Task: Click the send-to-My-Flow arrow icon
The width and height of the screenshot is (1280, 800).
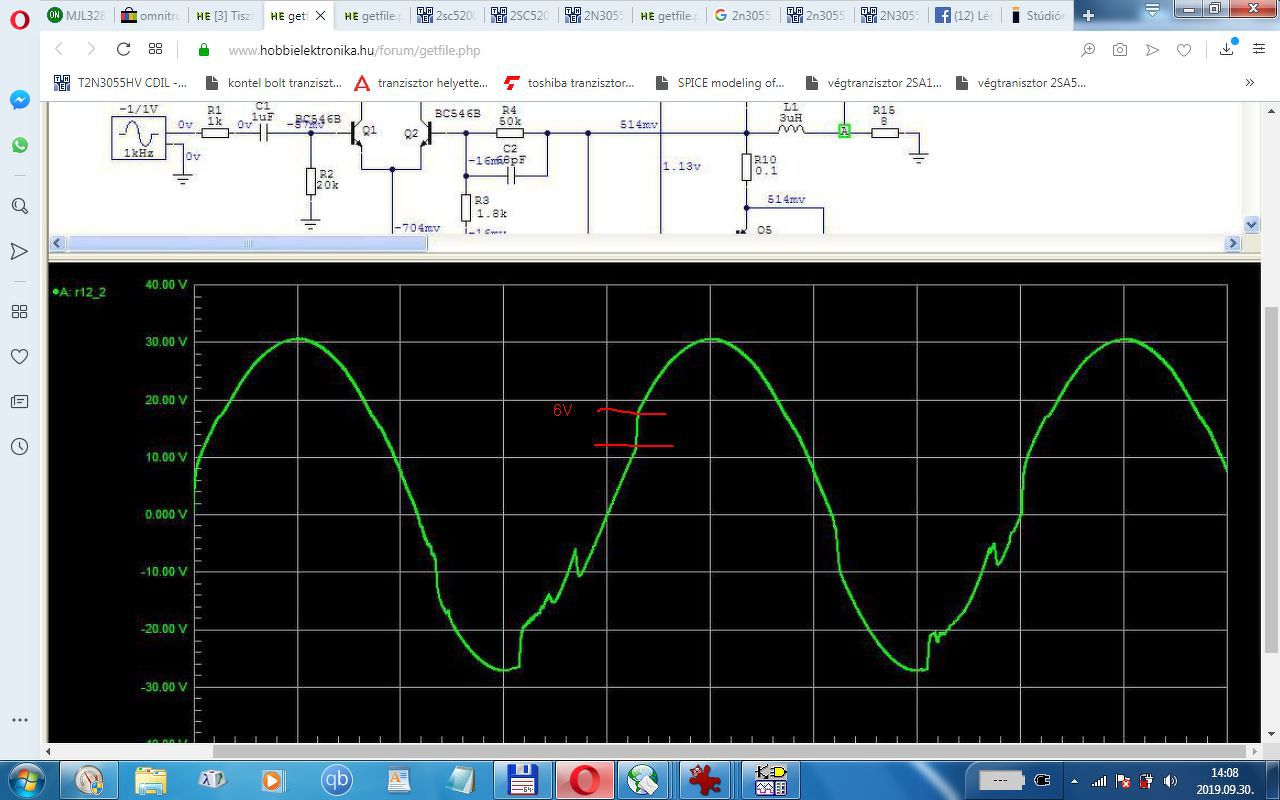Action: [1152, 50]
